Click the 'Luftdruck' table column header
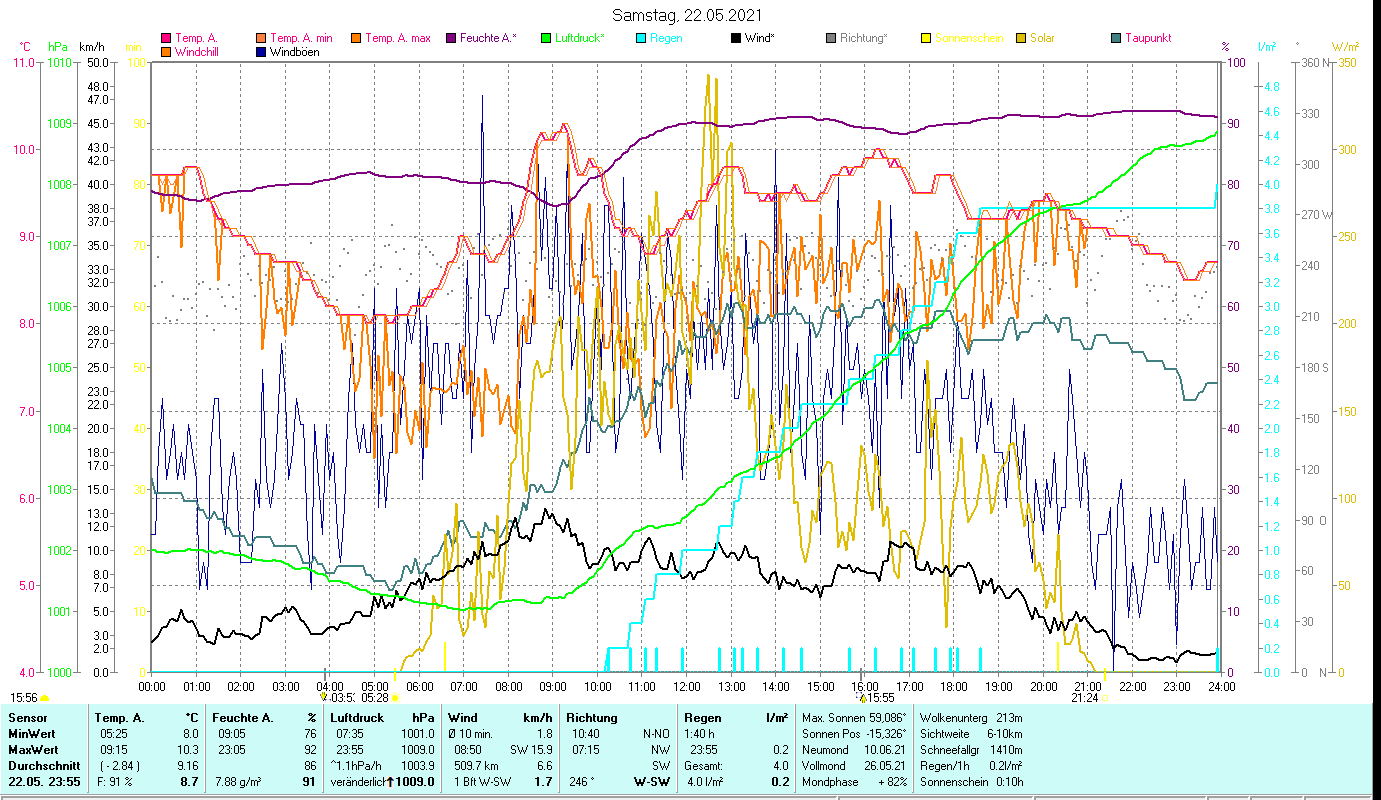The image size is (1381, 800). tap(359, 718)
